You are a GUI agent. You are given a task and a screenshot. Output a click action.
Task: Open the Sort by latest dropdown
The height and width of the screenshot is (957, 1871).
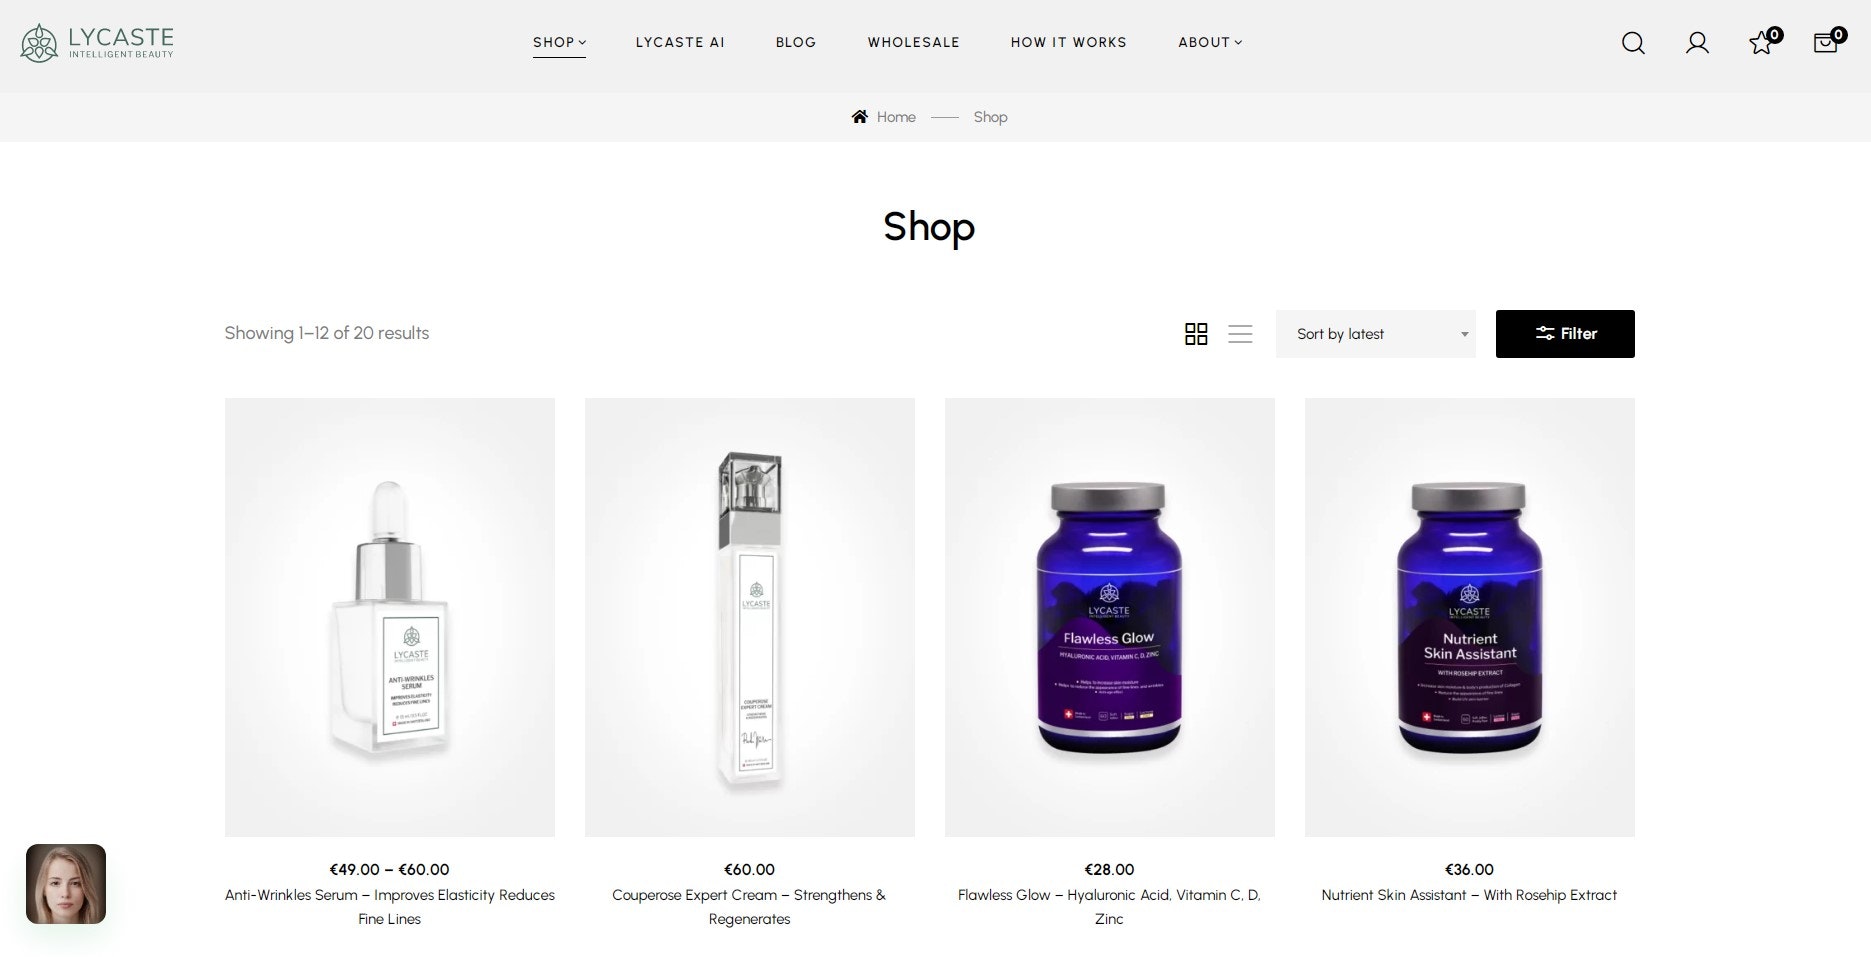(1375, 334)
